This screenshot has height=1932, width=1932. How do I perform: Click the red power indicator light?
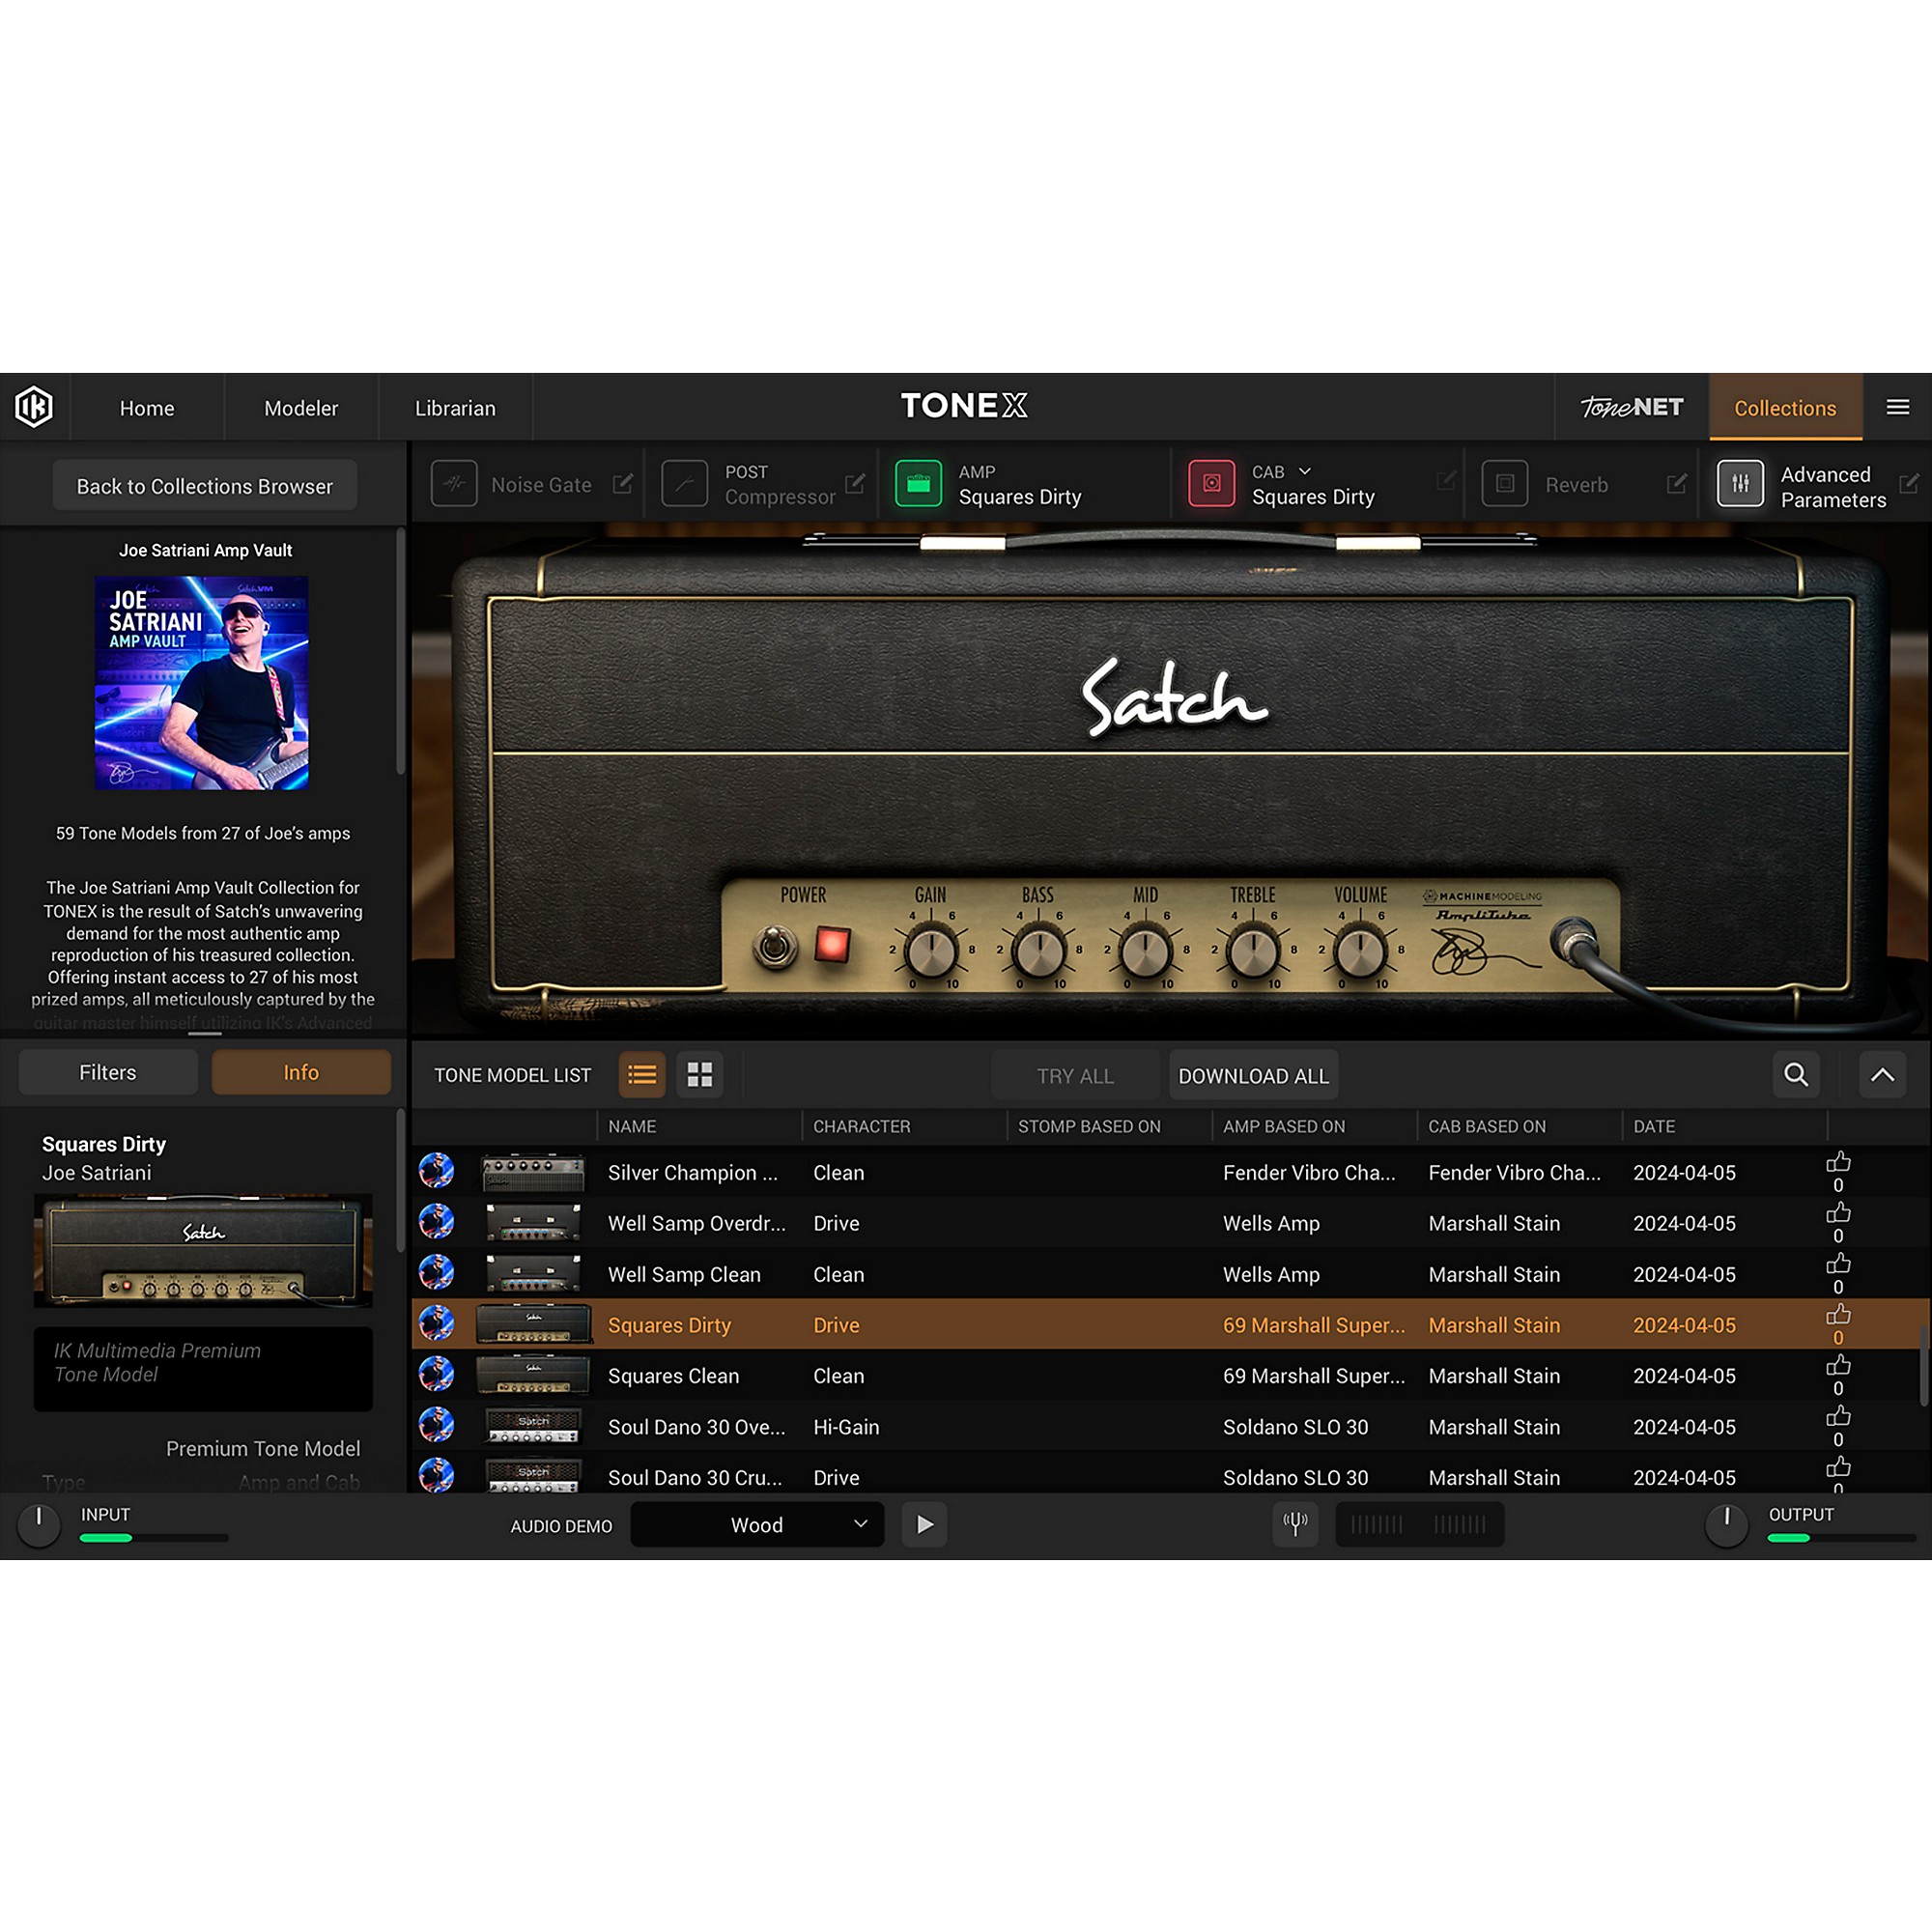[832, 944]
